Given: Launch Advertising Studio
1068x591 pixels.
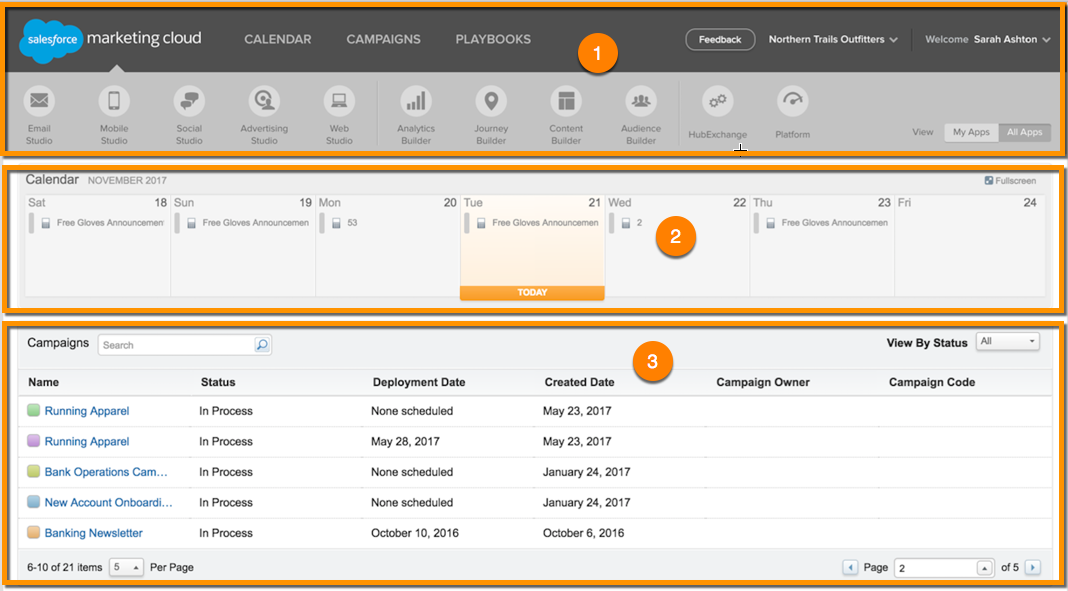Looking at the screenshot, I should (264, 115).
